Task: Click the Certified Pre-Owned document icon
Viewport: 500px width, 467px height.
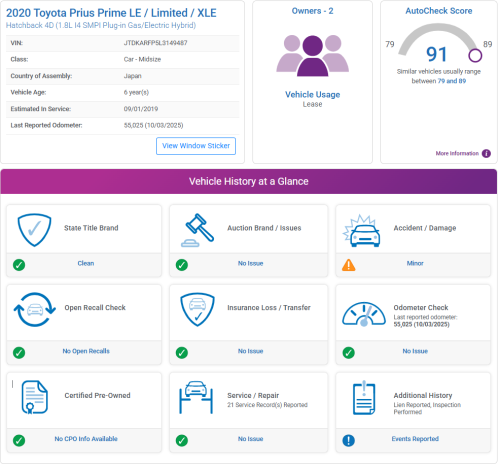Action: pyautogui.click(x=35, y=397)
